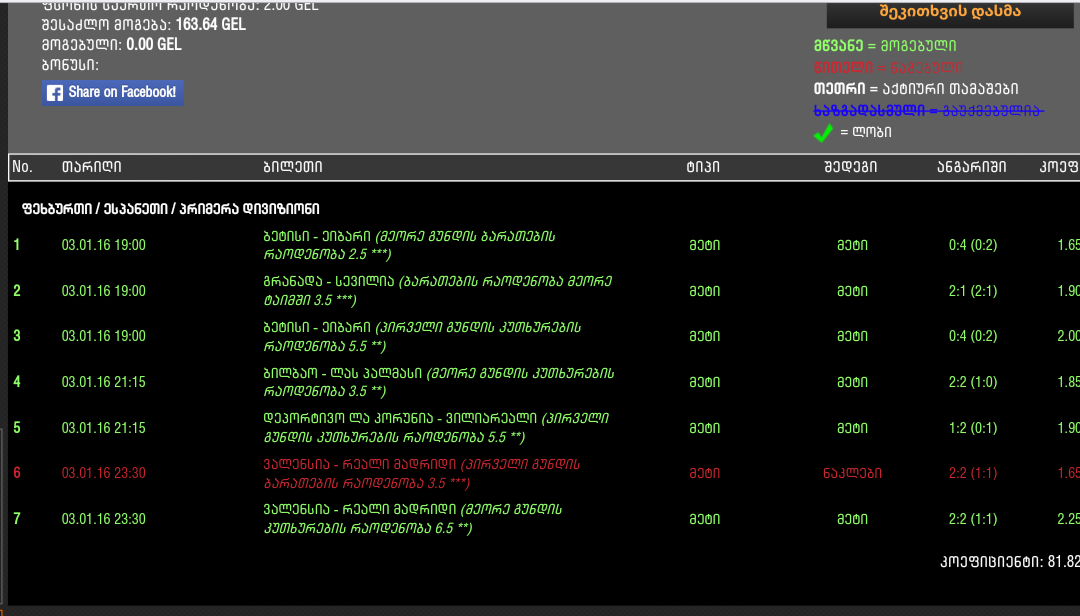Click the ანგარიში column header
This screenshot has height=616, width=1080.
pos(971,167)
